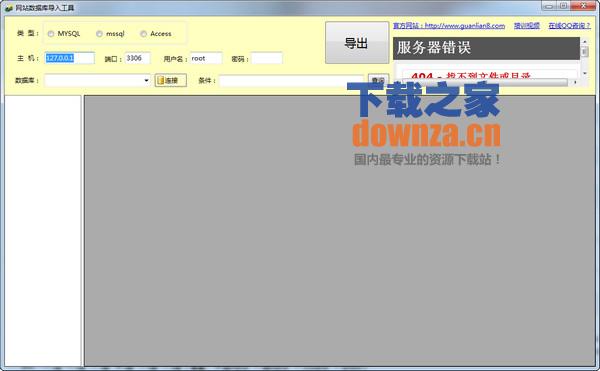Click the port field showing 3306
This screenshot has width=600, height=371.
click(138, 58)
